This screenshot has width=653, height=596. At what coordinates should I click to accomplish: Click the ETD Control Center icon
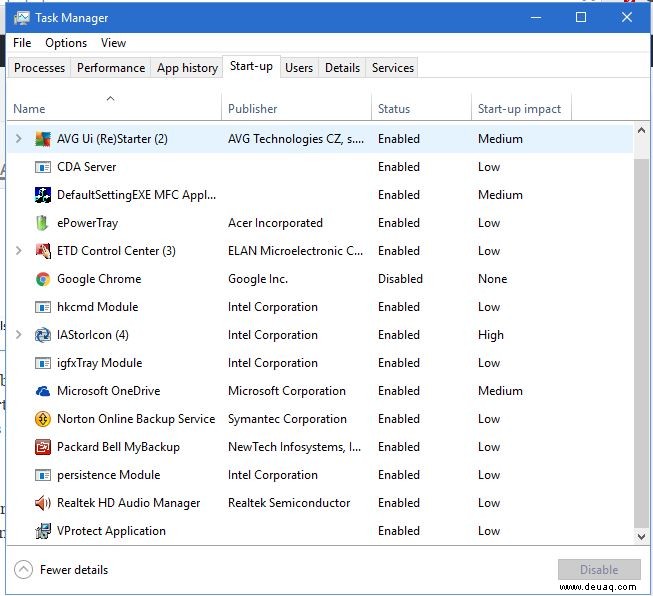click(42, 251)
